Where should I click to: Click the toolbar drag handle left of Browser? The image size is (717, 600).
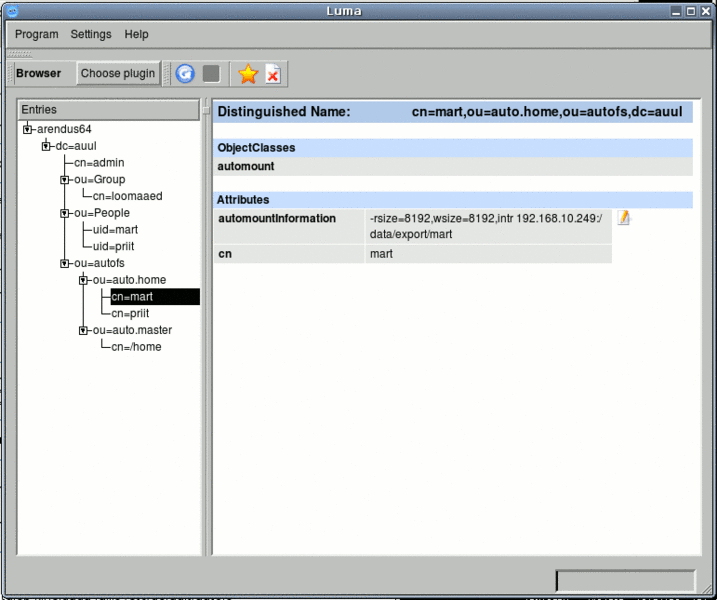(10, 73)
